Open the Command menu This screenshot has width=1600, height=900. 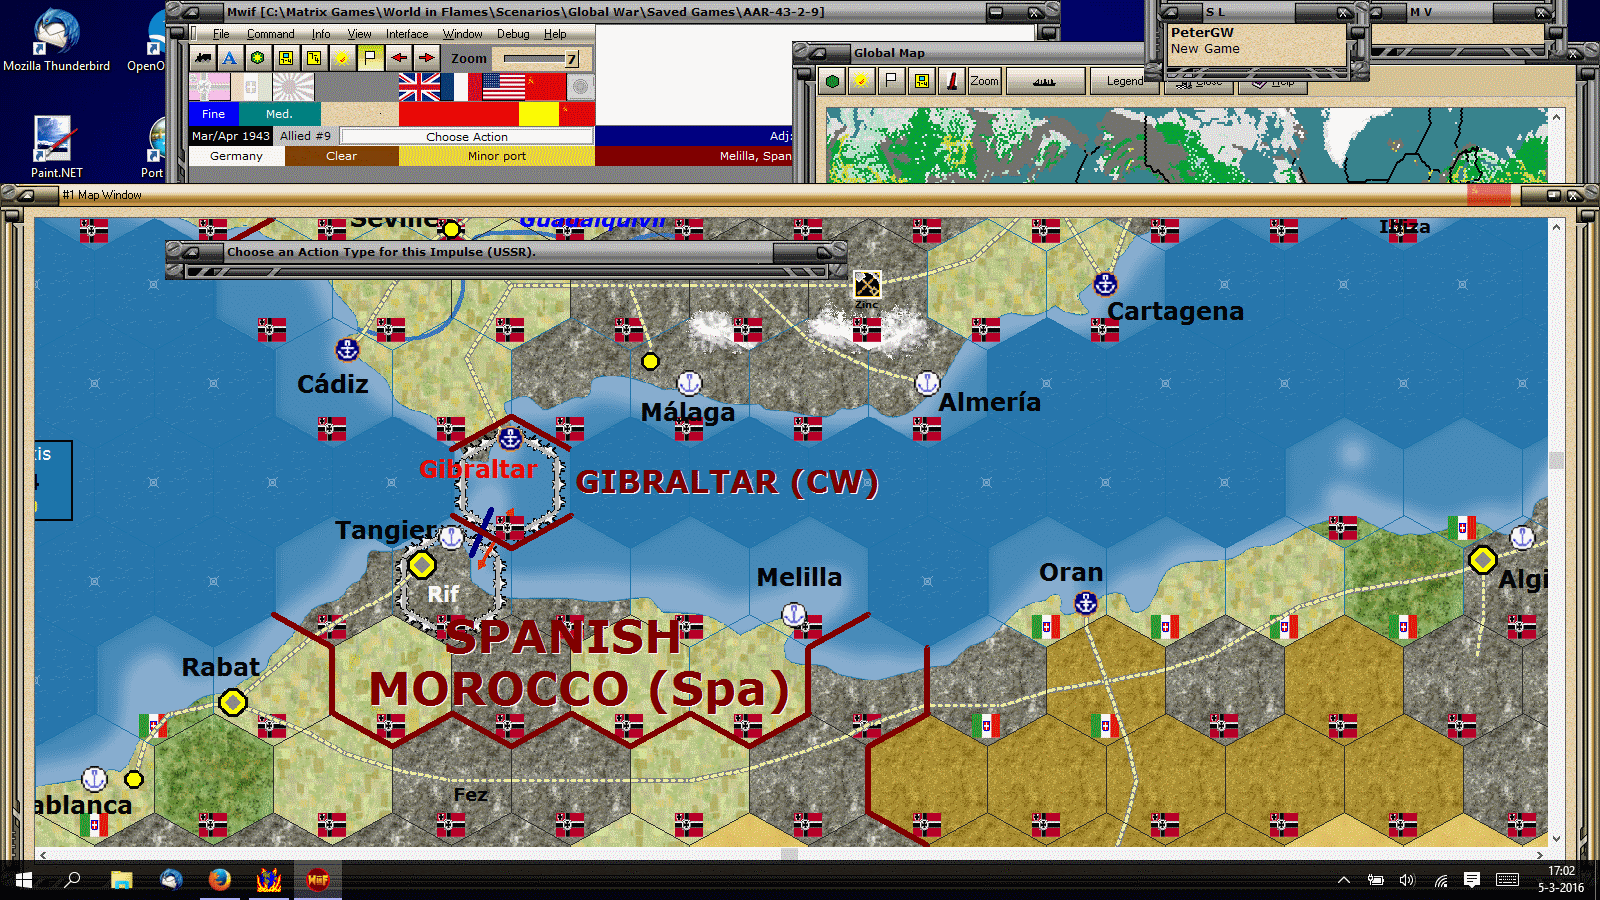[x=270, y=34]
